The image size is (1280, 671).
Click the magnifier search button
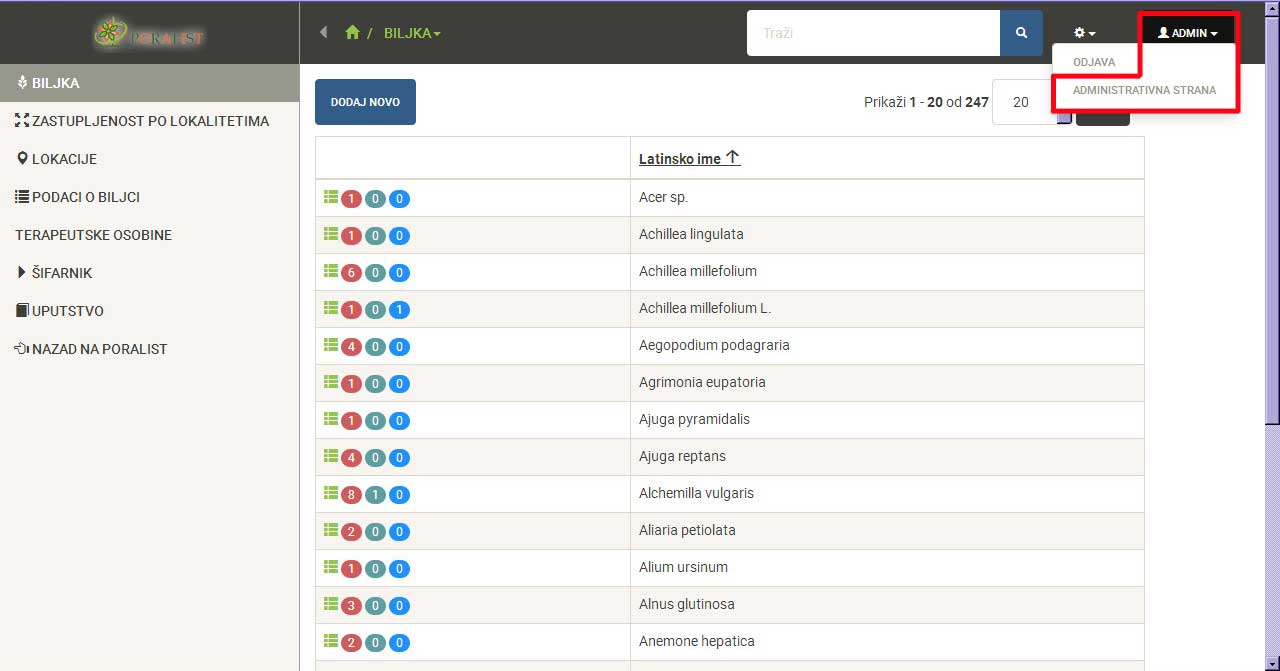pyautogui.click(x=1021, y=33)
